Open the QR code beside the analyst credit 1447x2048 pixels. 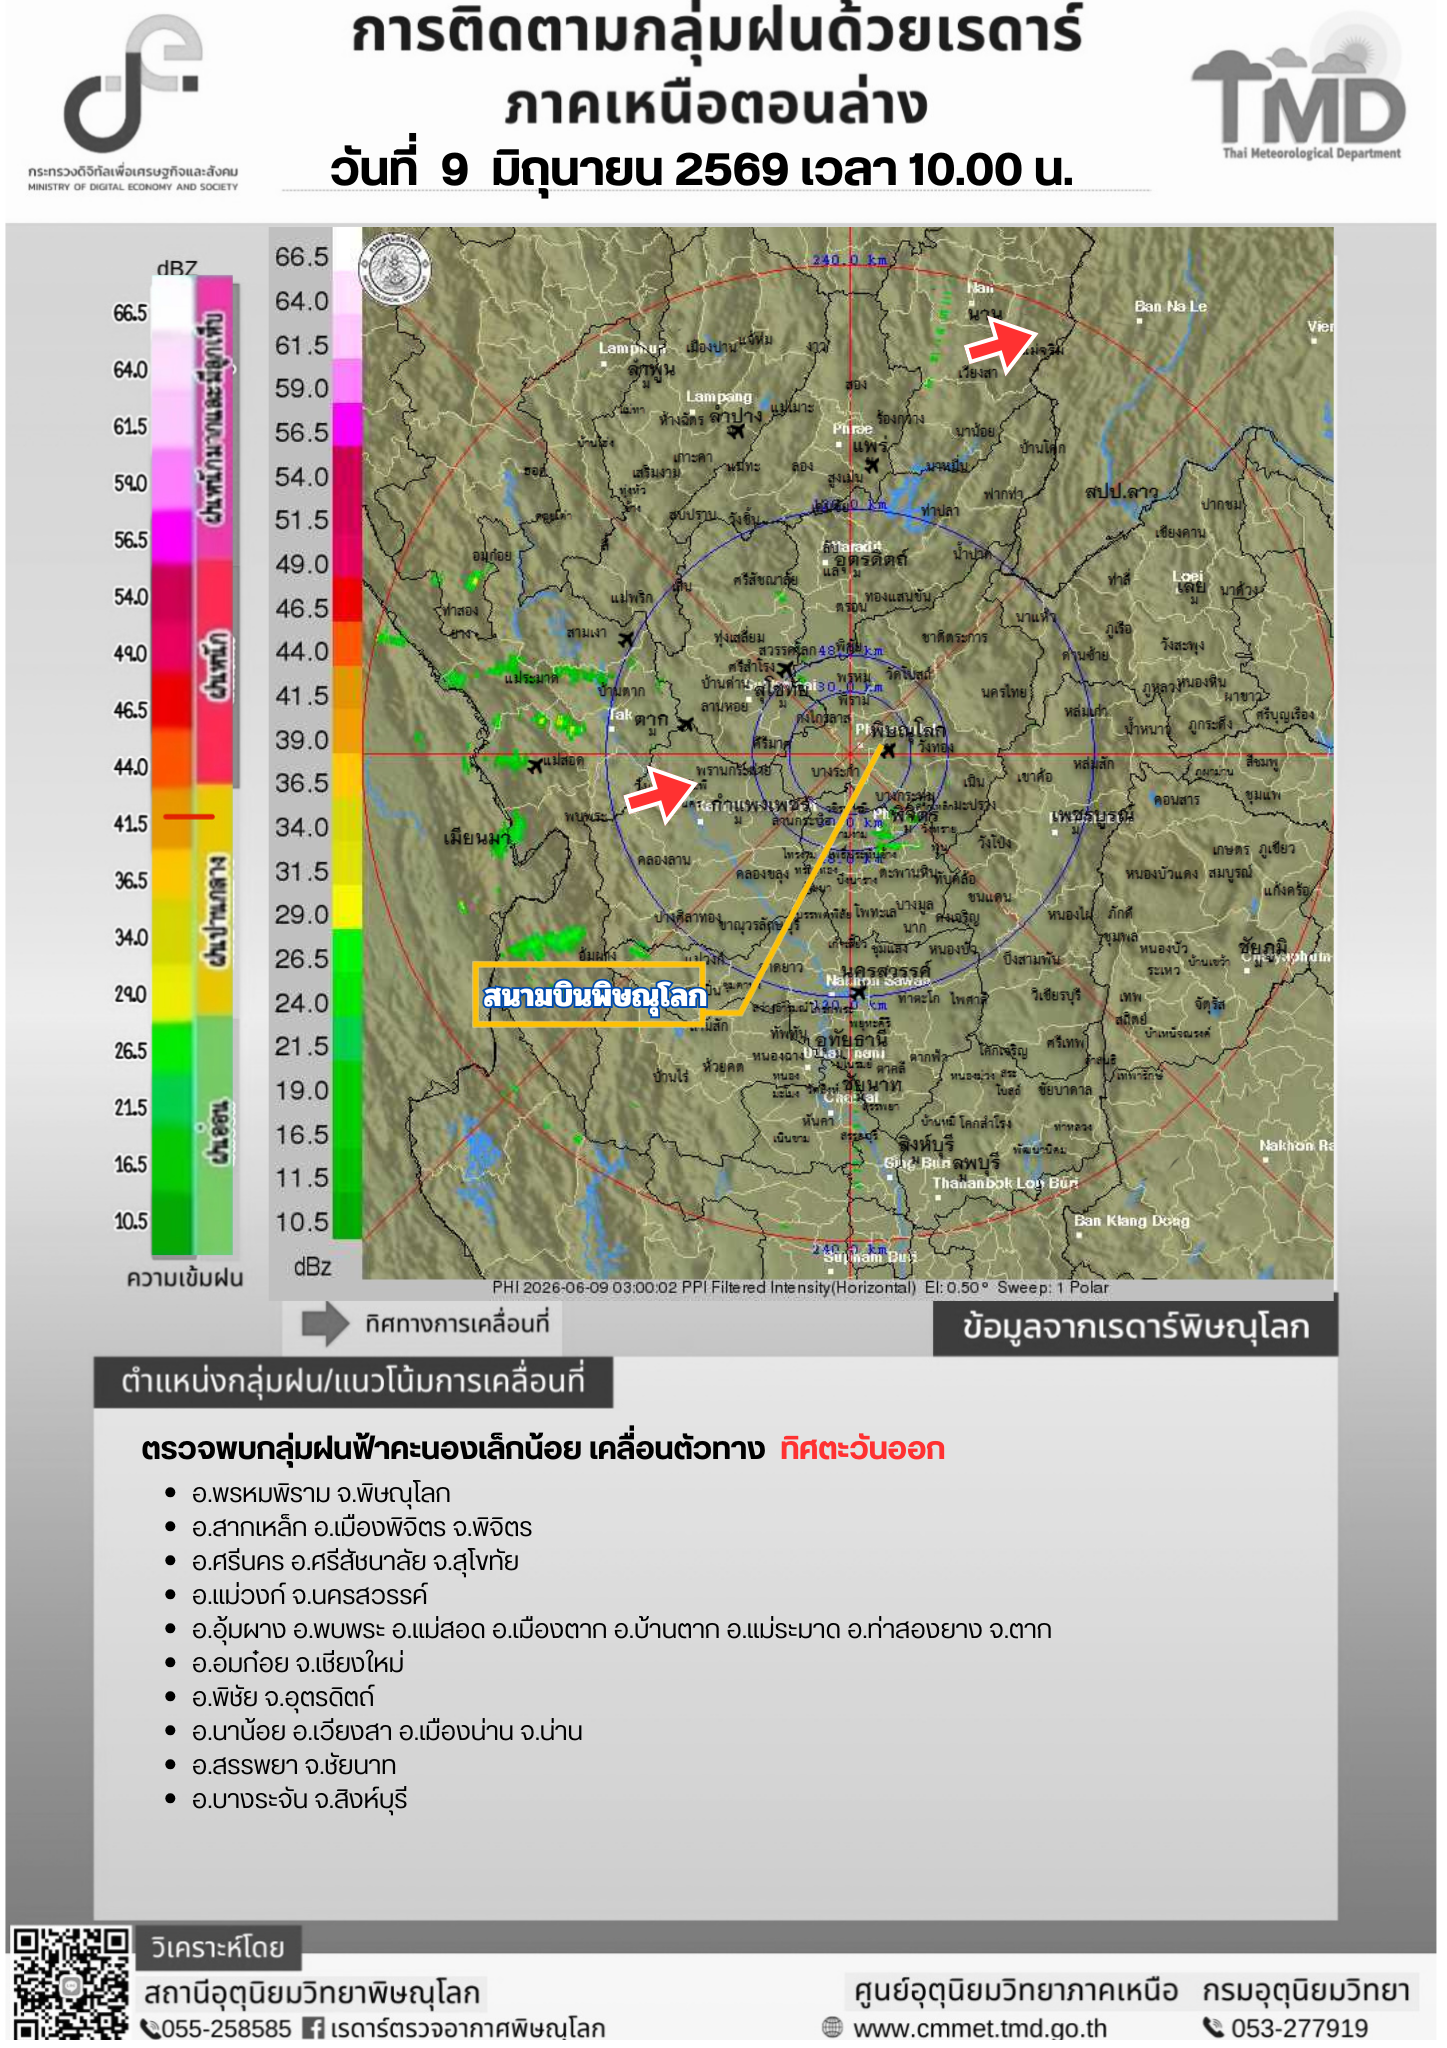pyautogui.click(x=71, y=1986)
